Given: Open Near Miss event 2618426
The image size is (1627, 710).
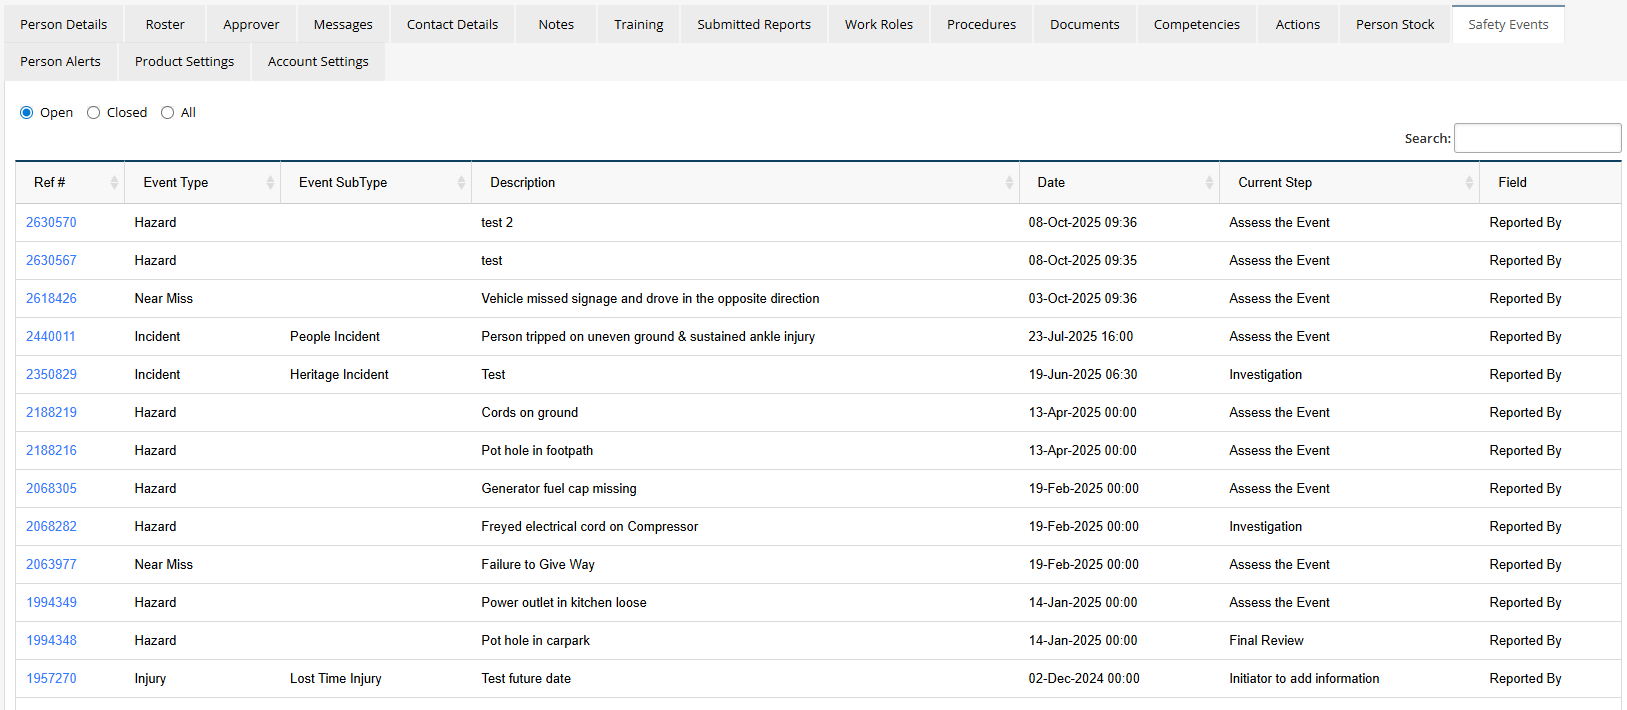Looking at the screenshot, I should [51, 298].
